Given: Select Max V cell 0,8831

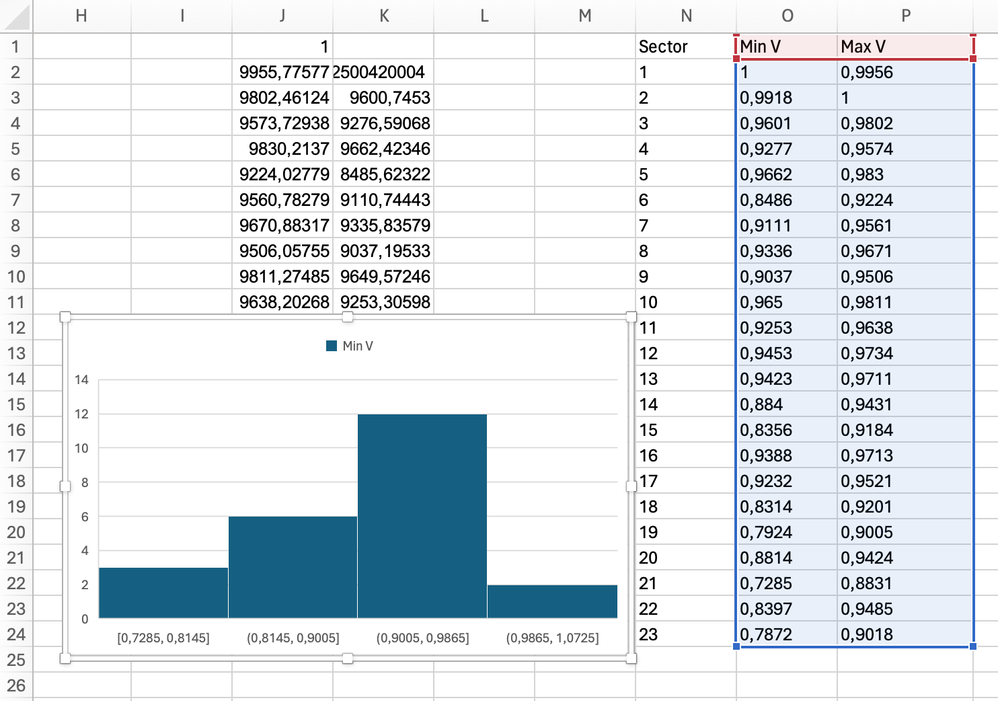Looking at the screenshot, I should [x=905, y=583].
